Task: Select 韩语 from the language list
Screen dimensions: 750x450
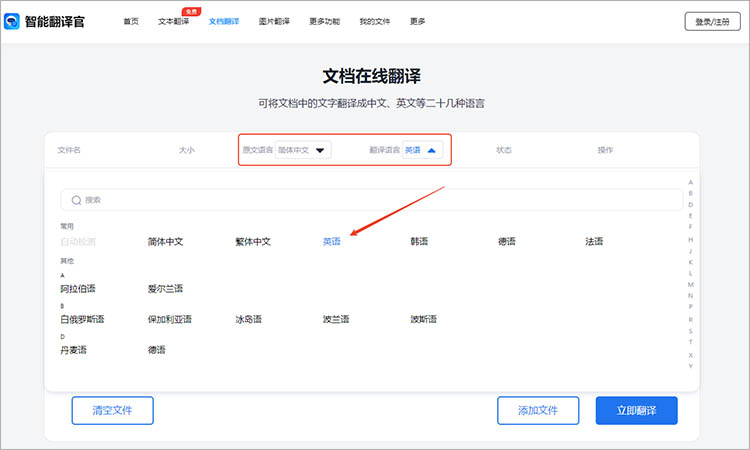Action: click(419, 241)
